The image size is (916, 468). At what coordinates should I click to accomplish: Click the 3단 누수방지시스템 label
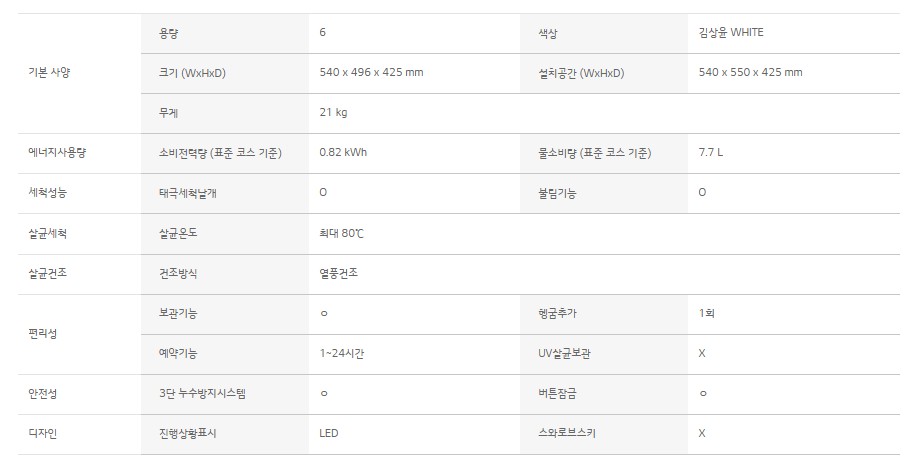[x=202, y=393]
